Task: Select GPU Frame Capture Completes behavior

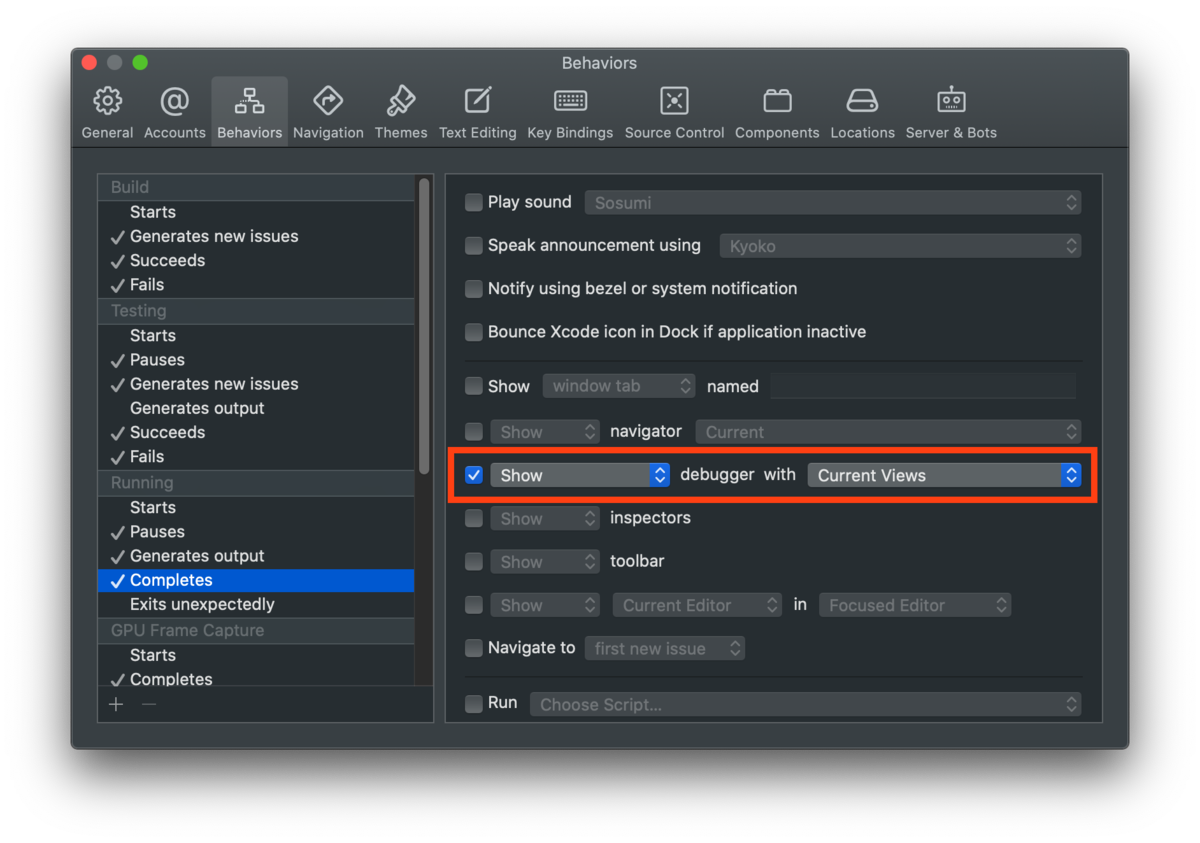Action: (256, 677)
